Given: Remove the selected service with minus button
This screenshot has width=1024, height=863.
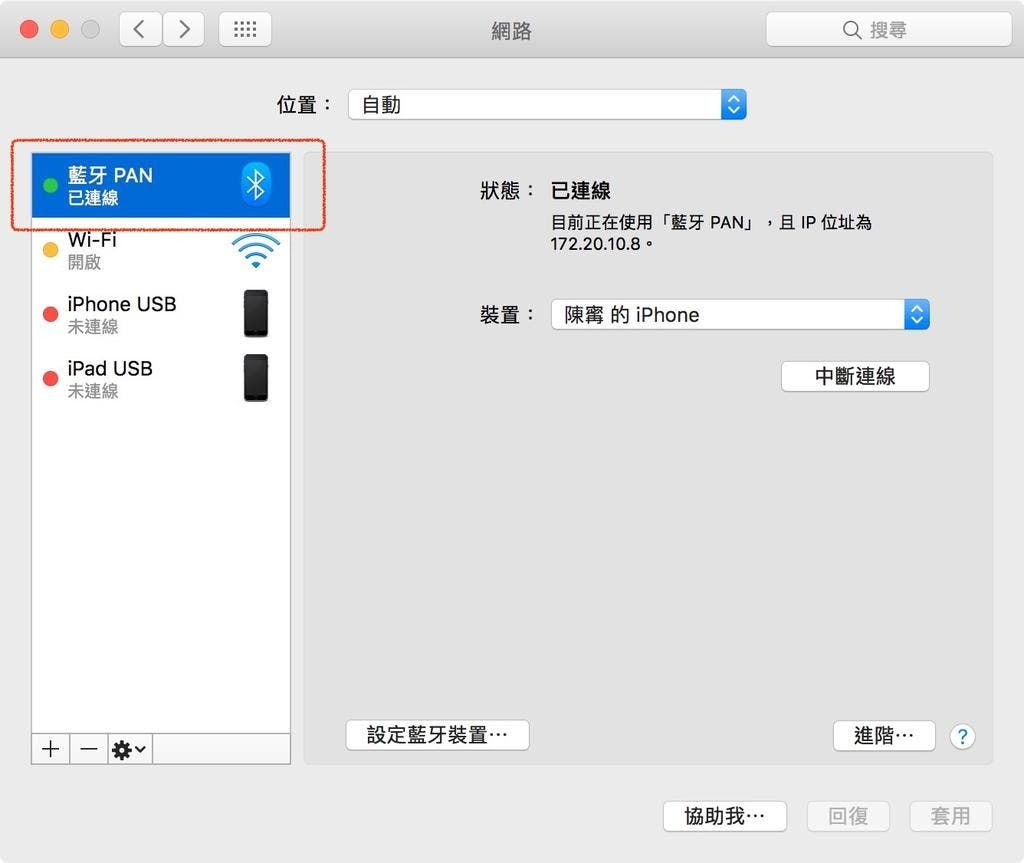Looking at the screenshot, I should point(89,749).
